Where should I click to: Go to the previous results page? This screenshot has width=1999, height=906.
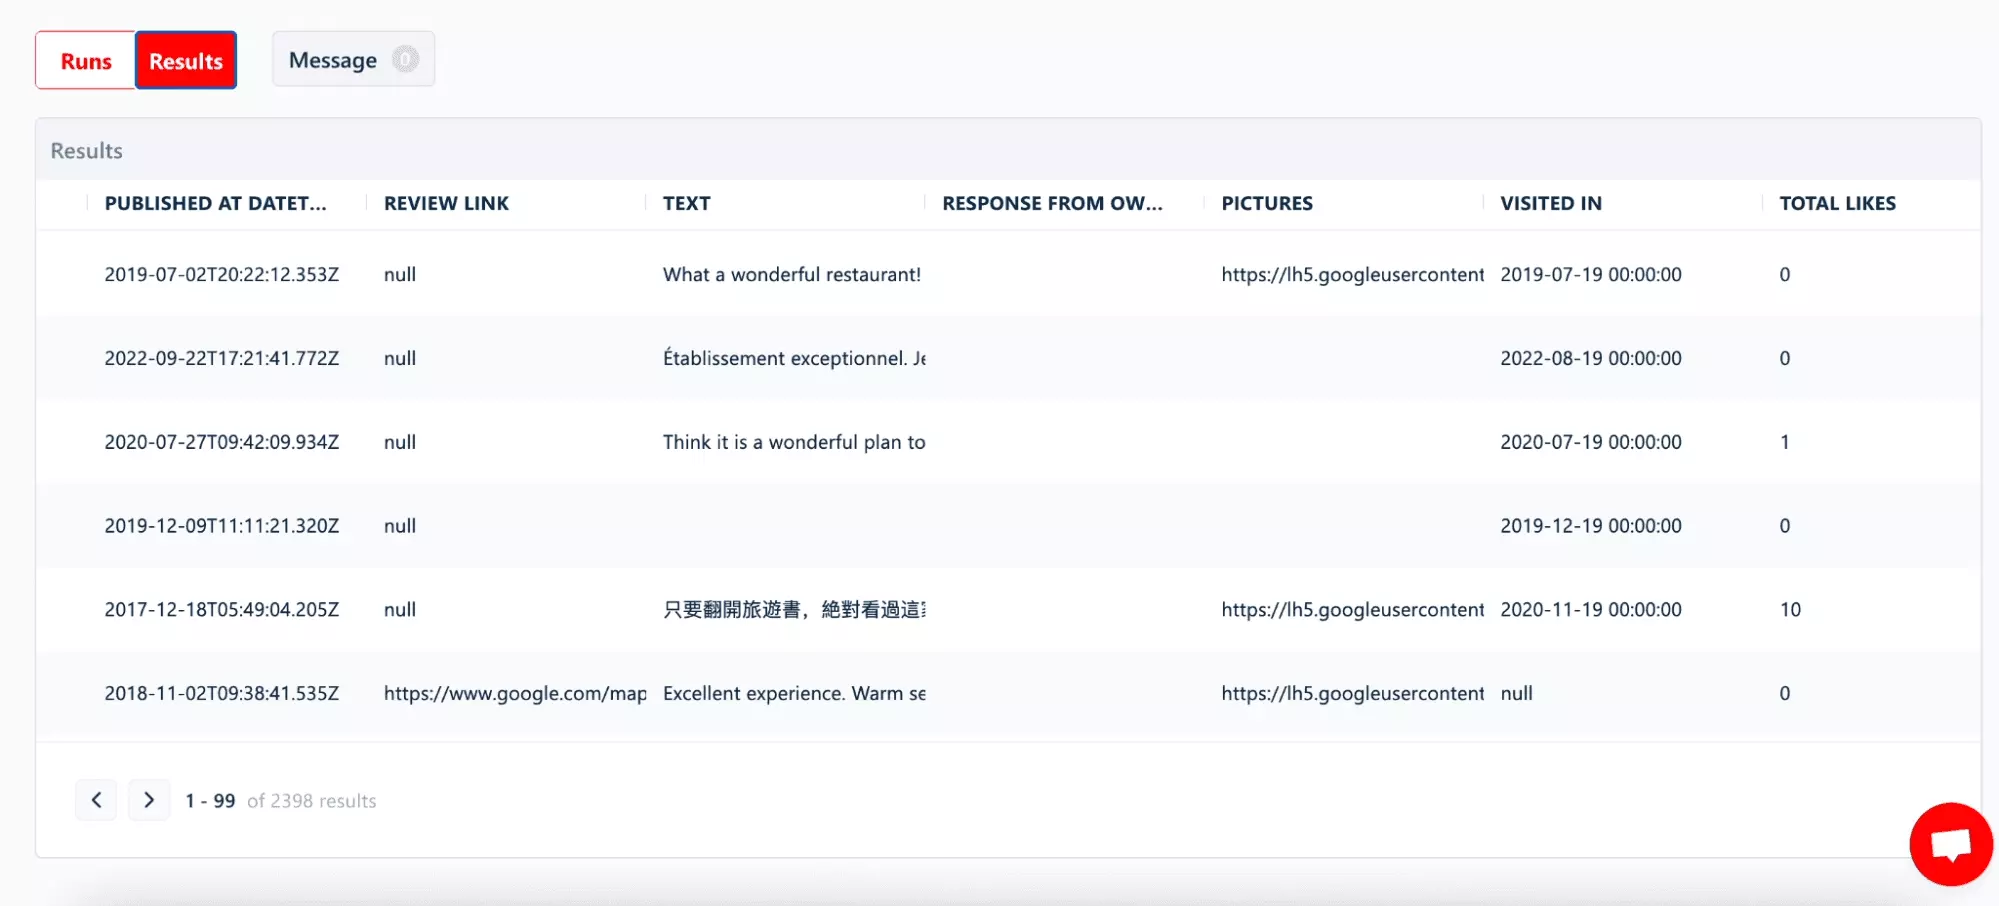pos(96,800)
